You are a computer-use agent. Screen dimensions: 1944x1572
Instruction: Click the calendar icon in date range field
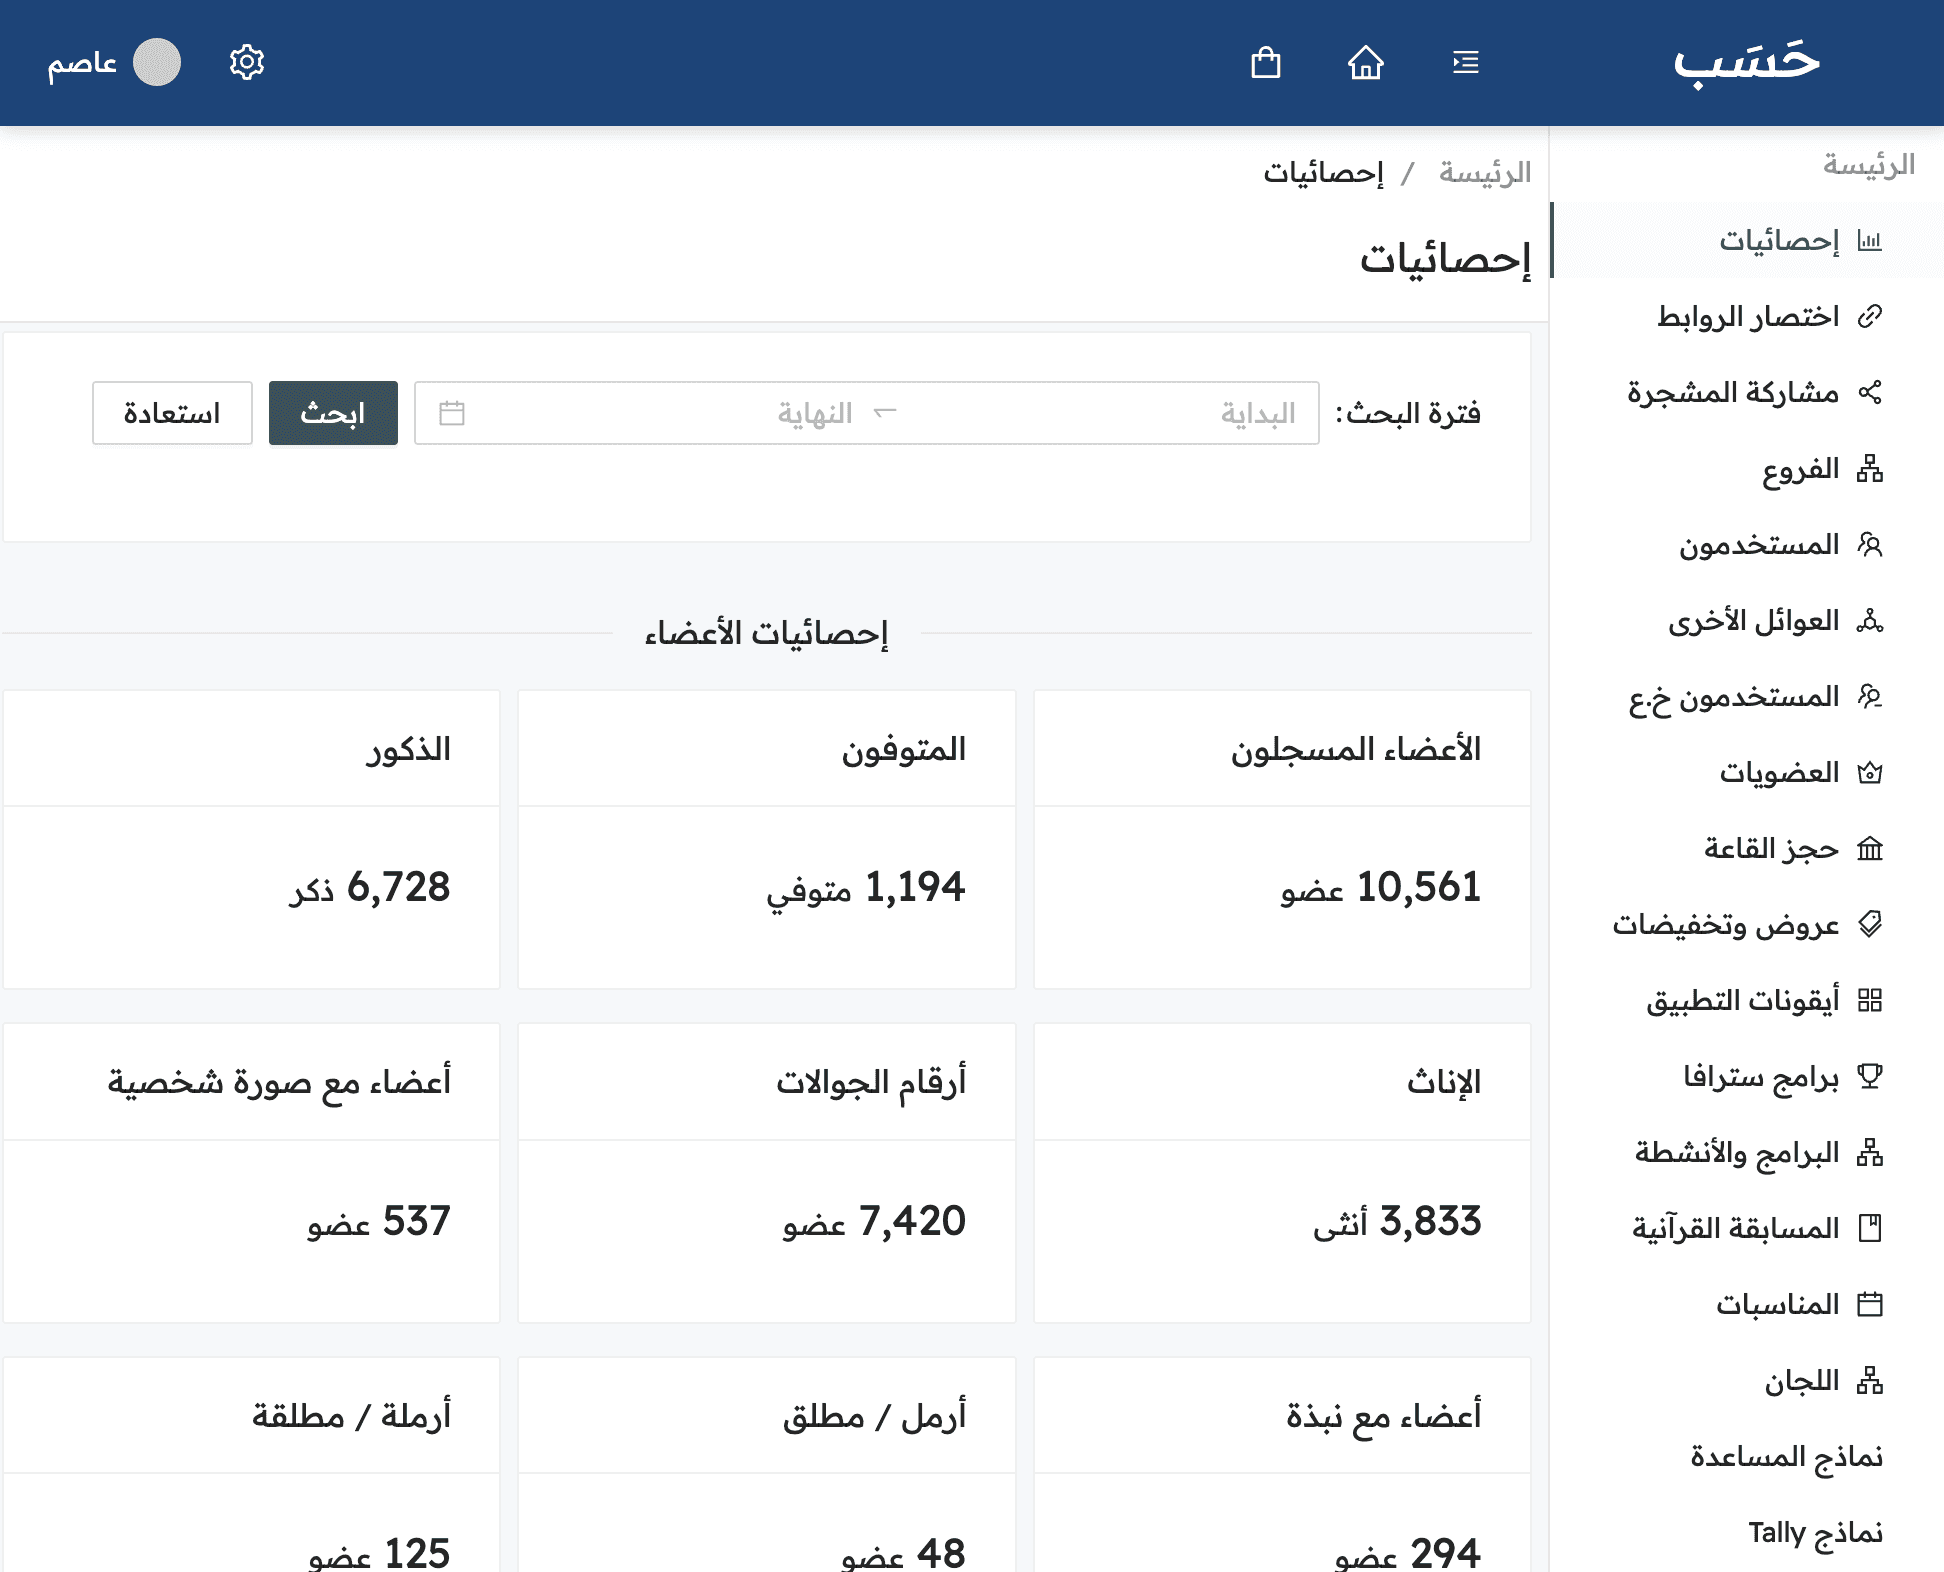click(452, 413)
